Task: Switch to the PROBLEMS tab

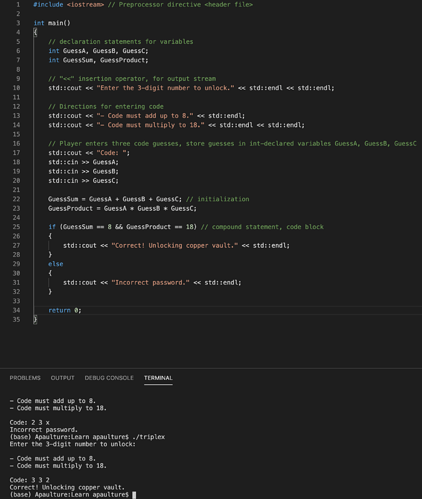Action: point(25,378)
